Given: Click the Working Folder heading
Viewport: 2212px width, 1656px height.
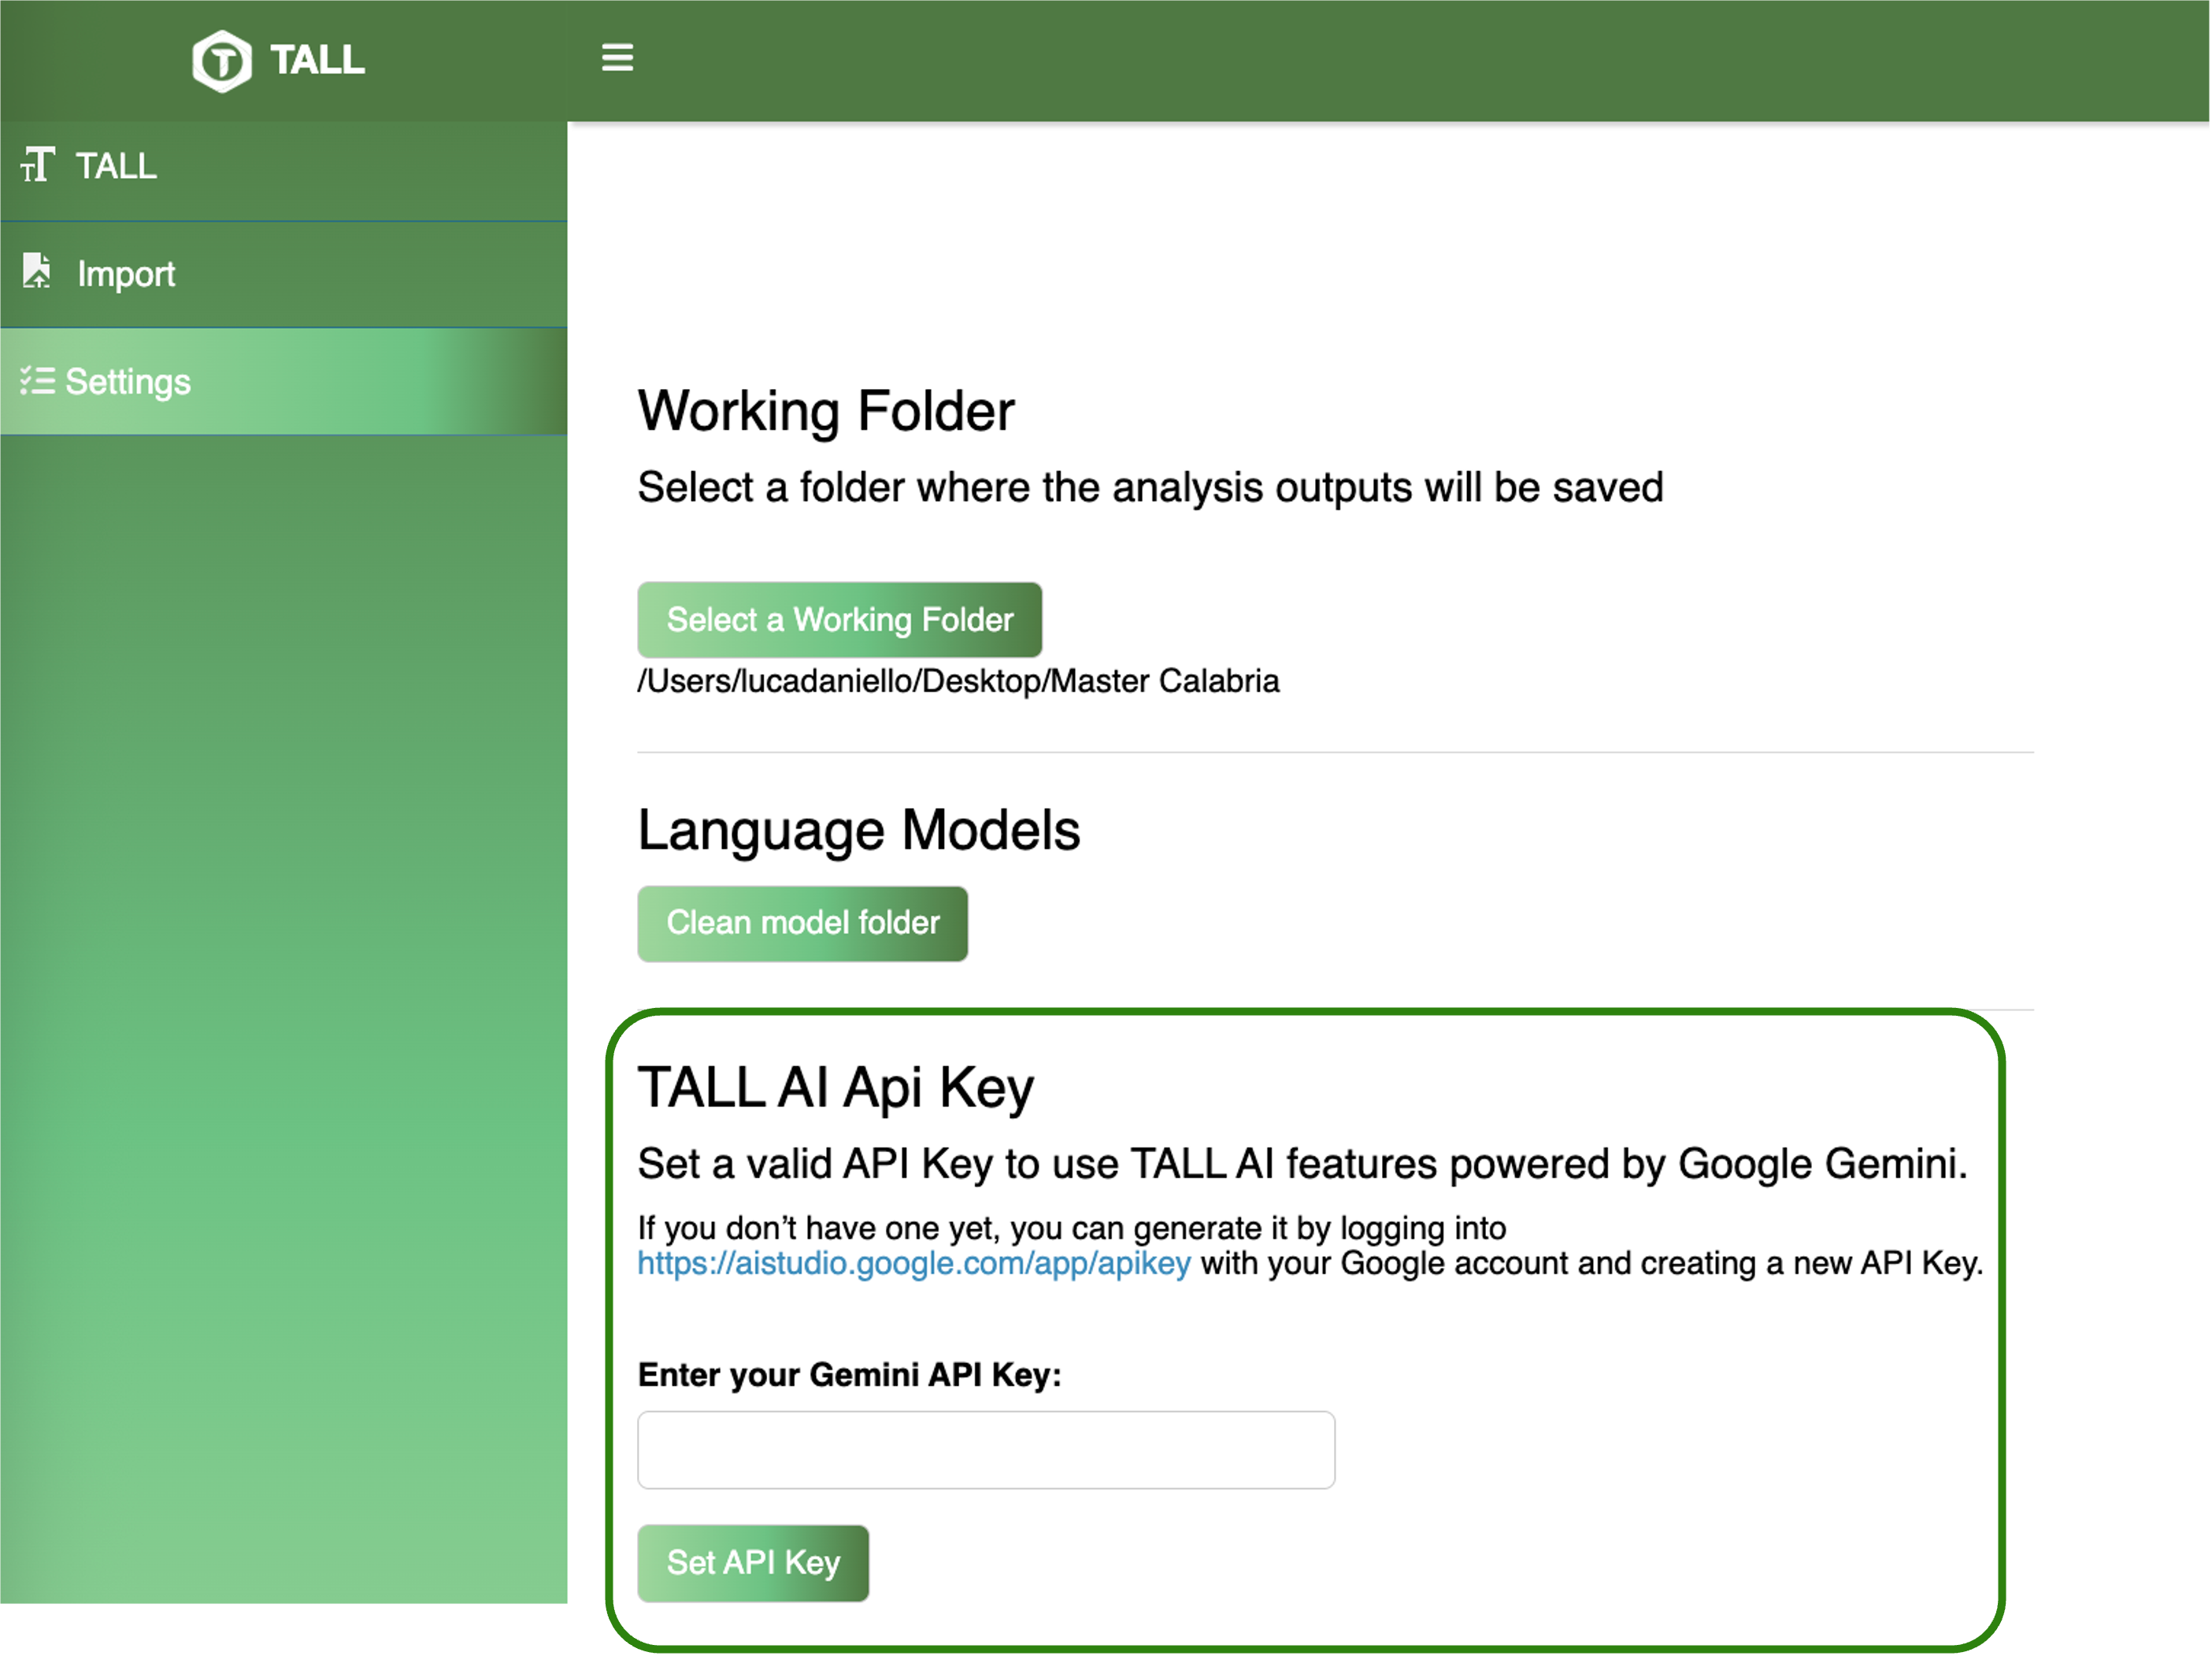Looking at the screenshot, I should click(x=826, y=412).
